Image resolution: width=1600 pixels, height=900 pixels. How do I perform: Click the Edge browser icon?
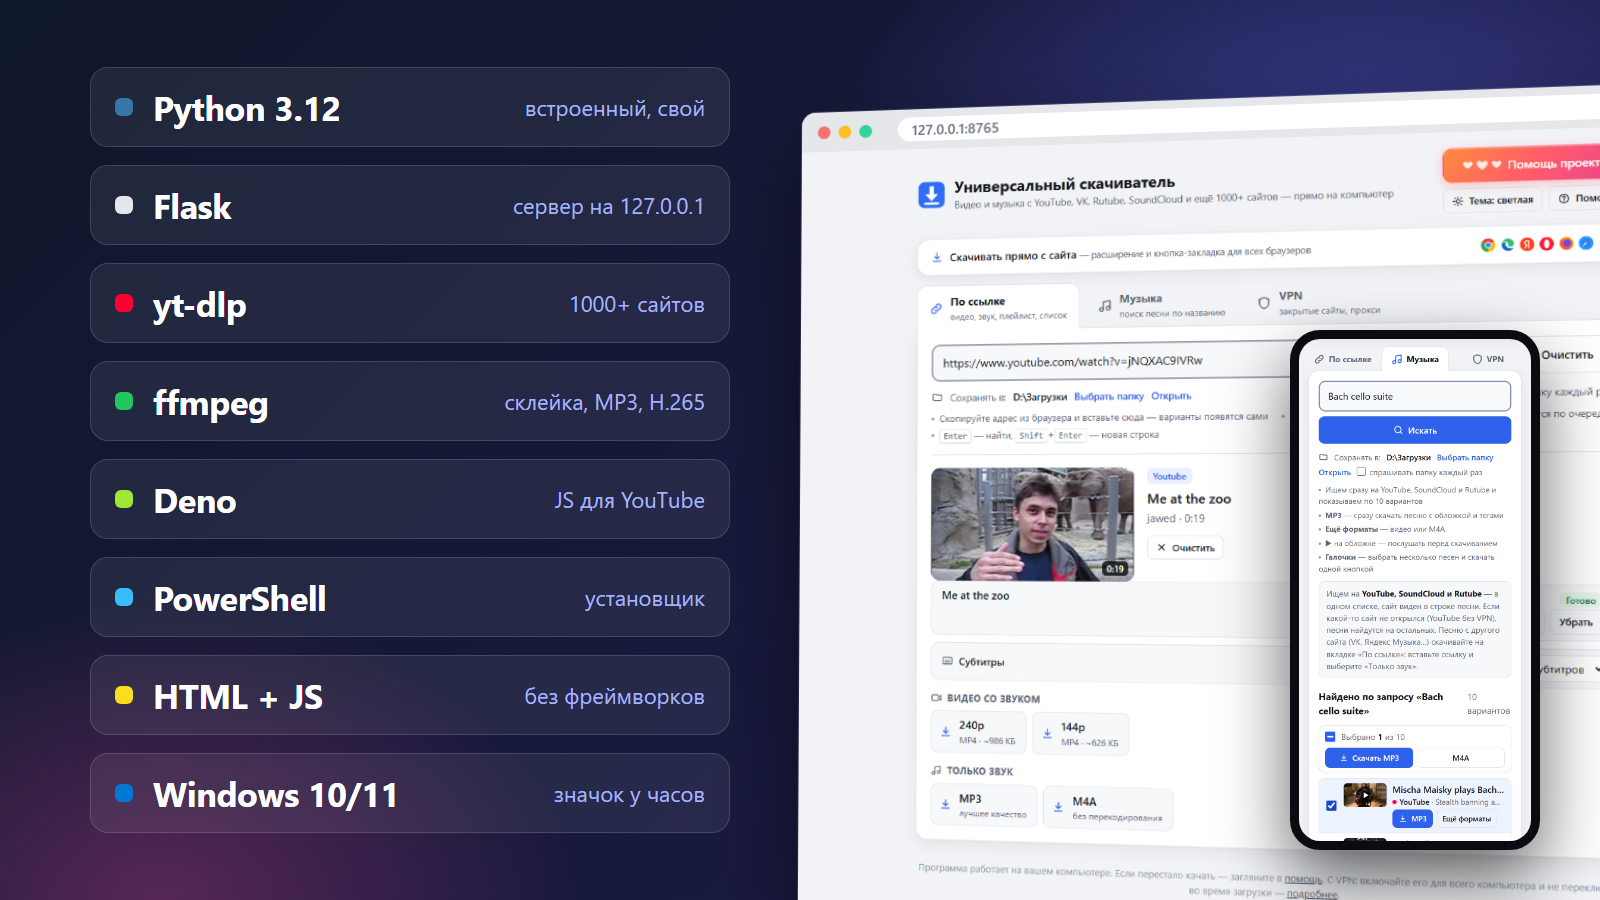[1507, 244]
